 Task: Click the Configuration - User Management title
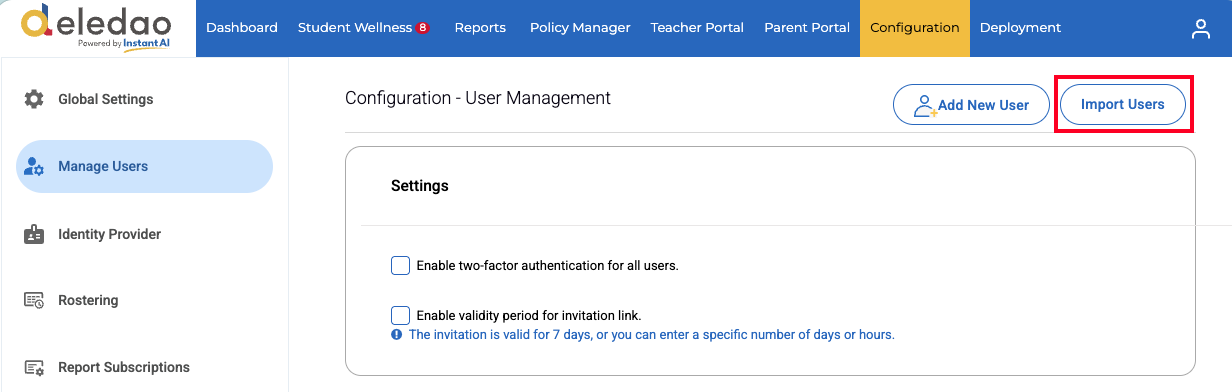(478, 98)
